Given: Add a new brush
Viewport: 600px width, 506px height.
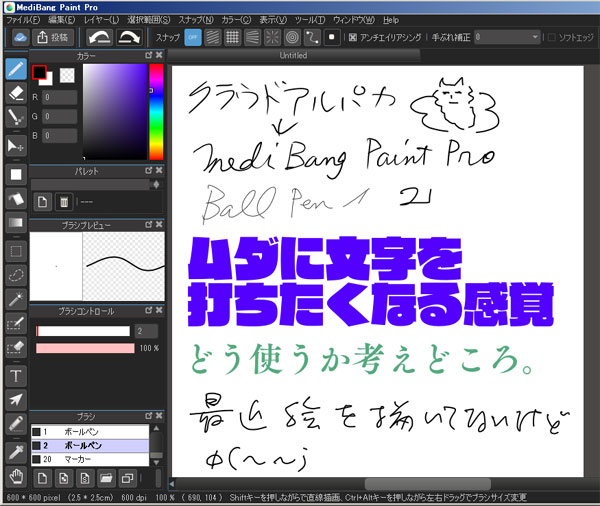Looking at the screenshot, I should click(x=42, y=478).
